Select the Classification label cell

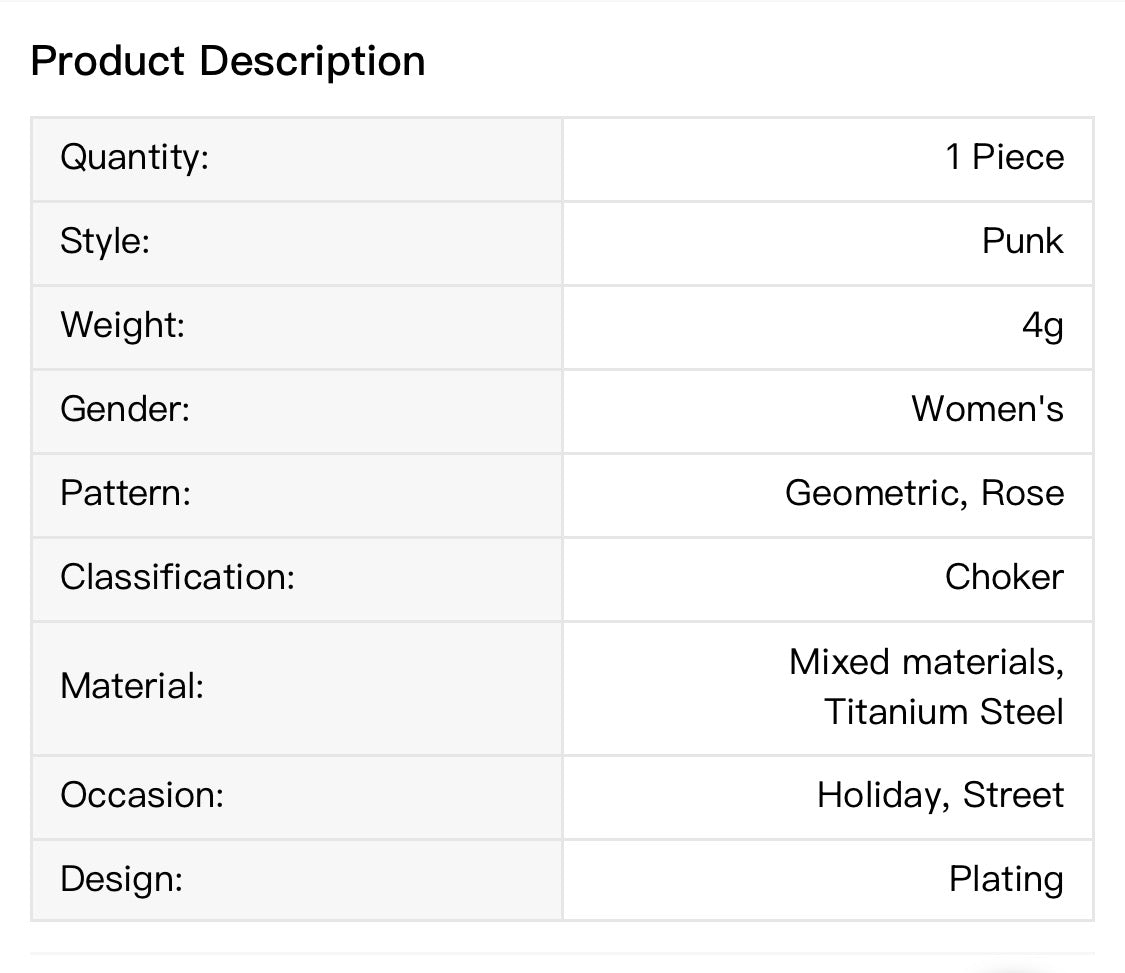click(297, 579)
